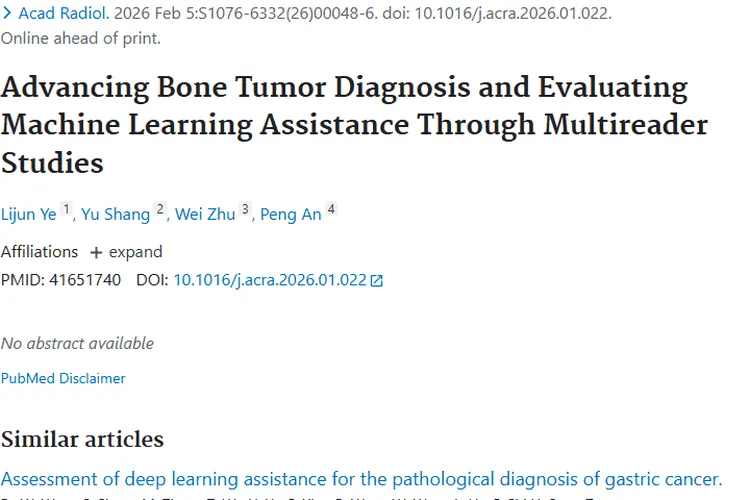Open the PubMed Disclaimer link
750x500 pixels.
63,378
